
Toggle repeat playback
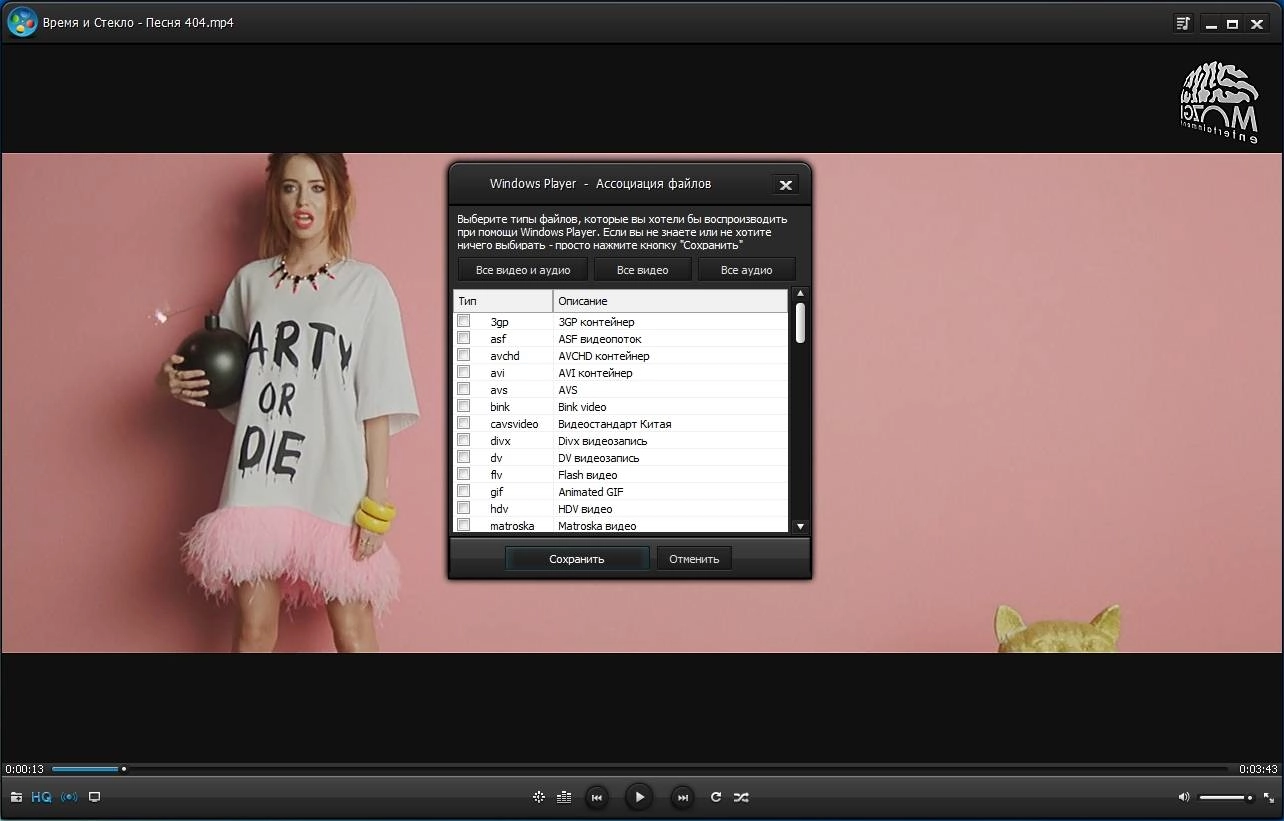coord(716,797)
